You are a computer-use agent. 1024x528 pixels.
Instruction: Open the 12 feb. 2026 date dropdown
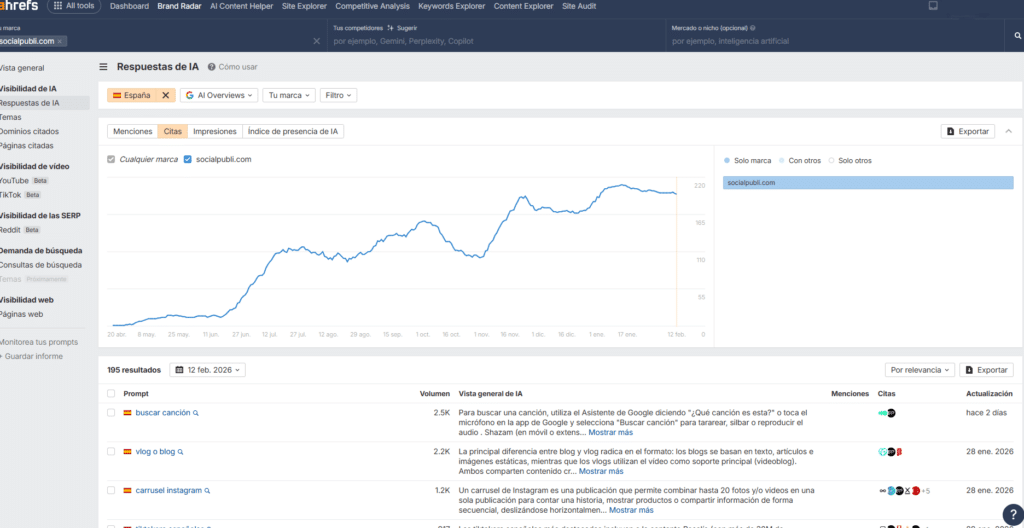[208, 370]
